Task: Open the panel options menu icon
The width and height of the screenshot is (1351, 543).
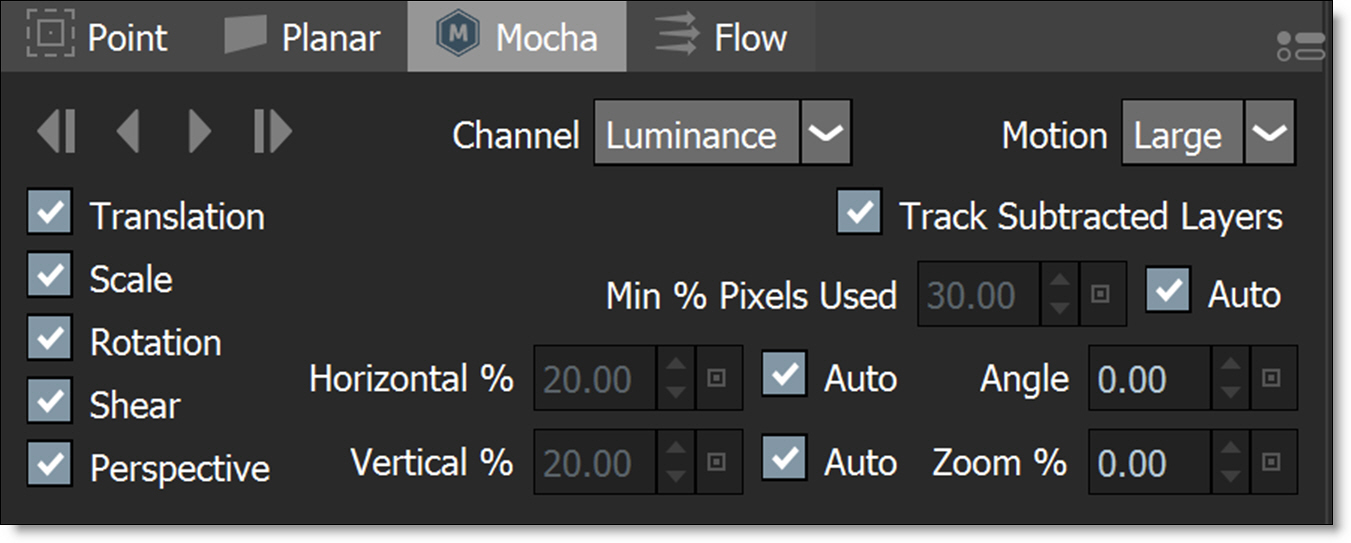Action: tap(1300, 46)
